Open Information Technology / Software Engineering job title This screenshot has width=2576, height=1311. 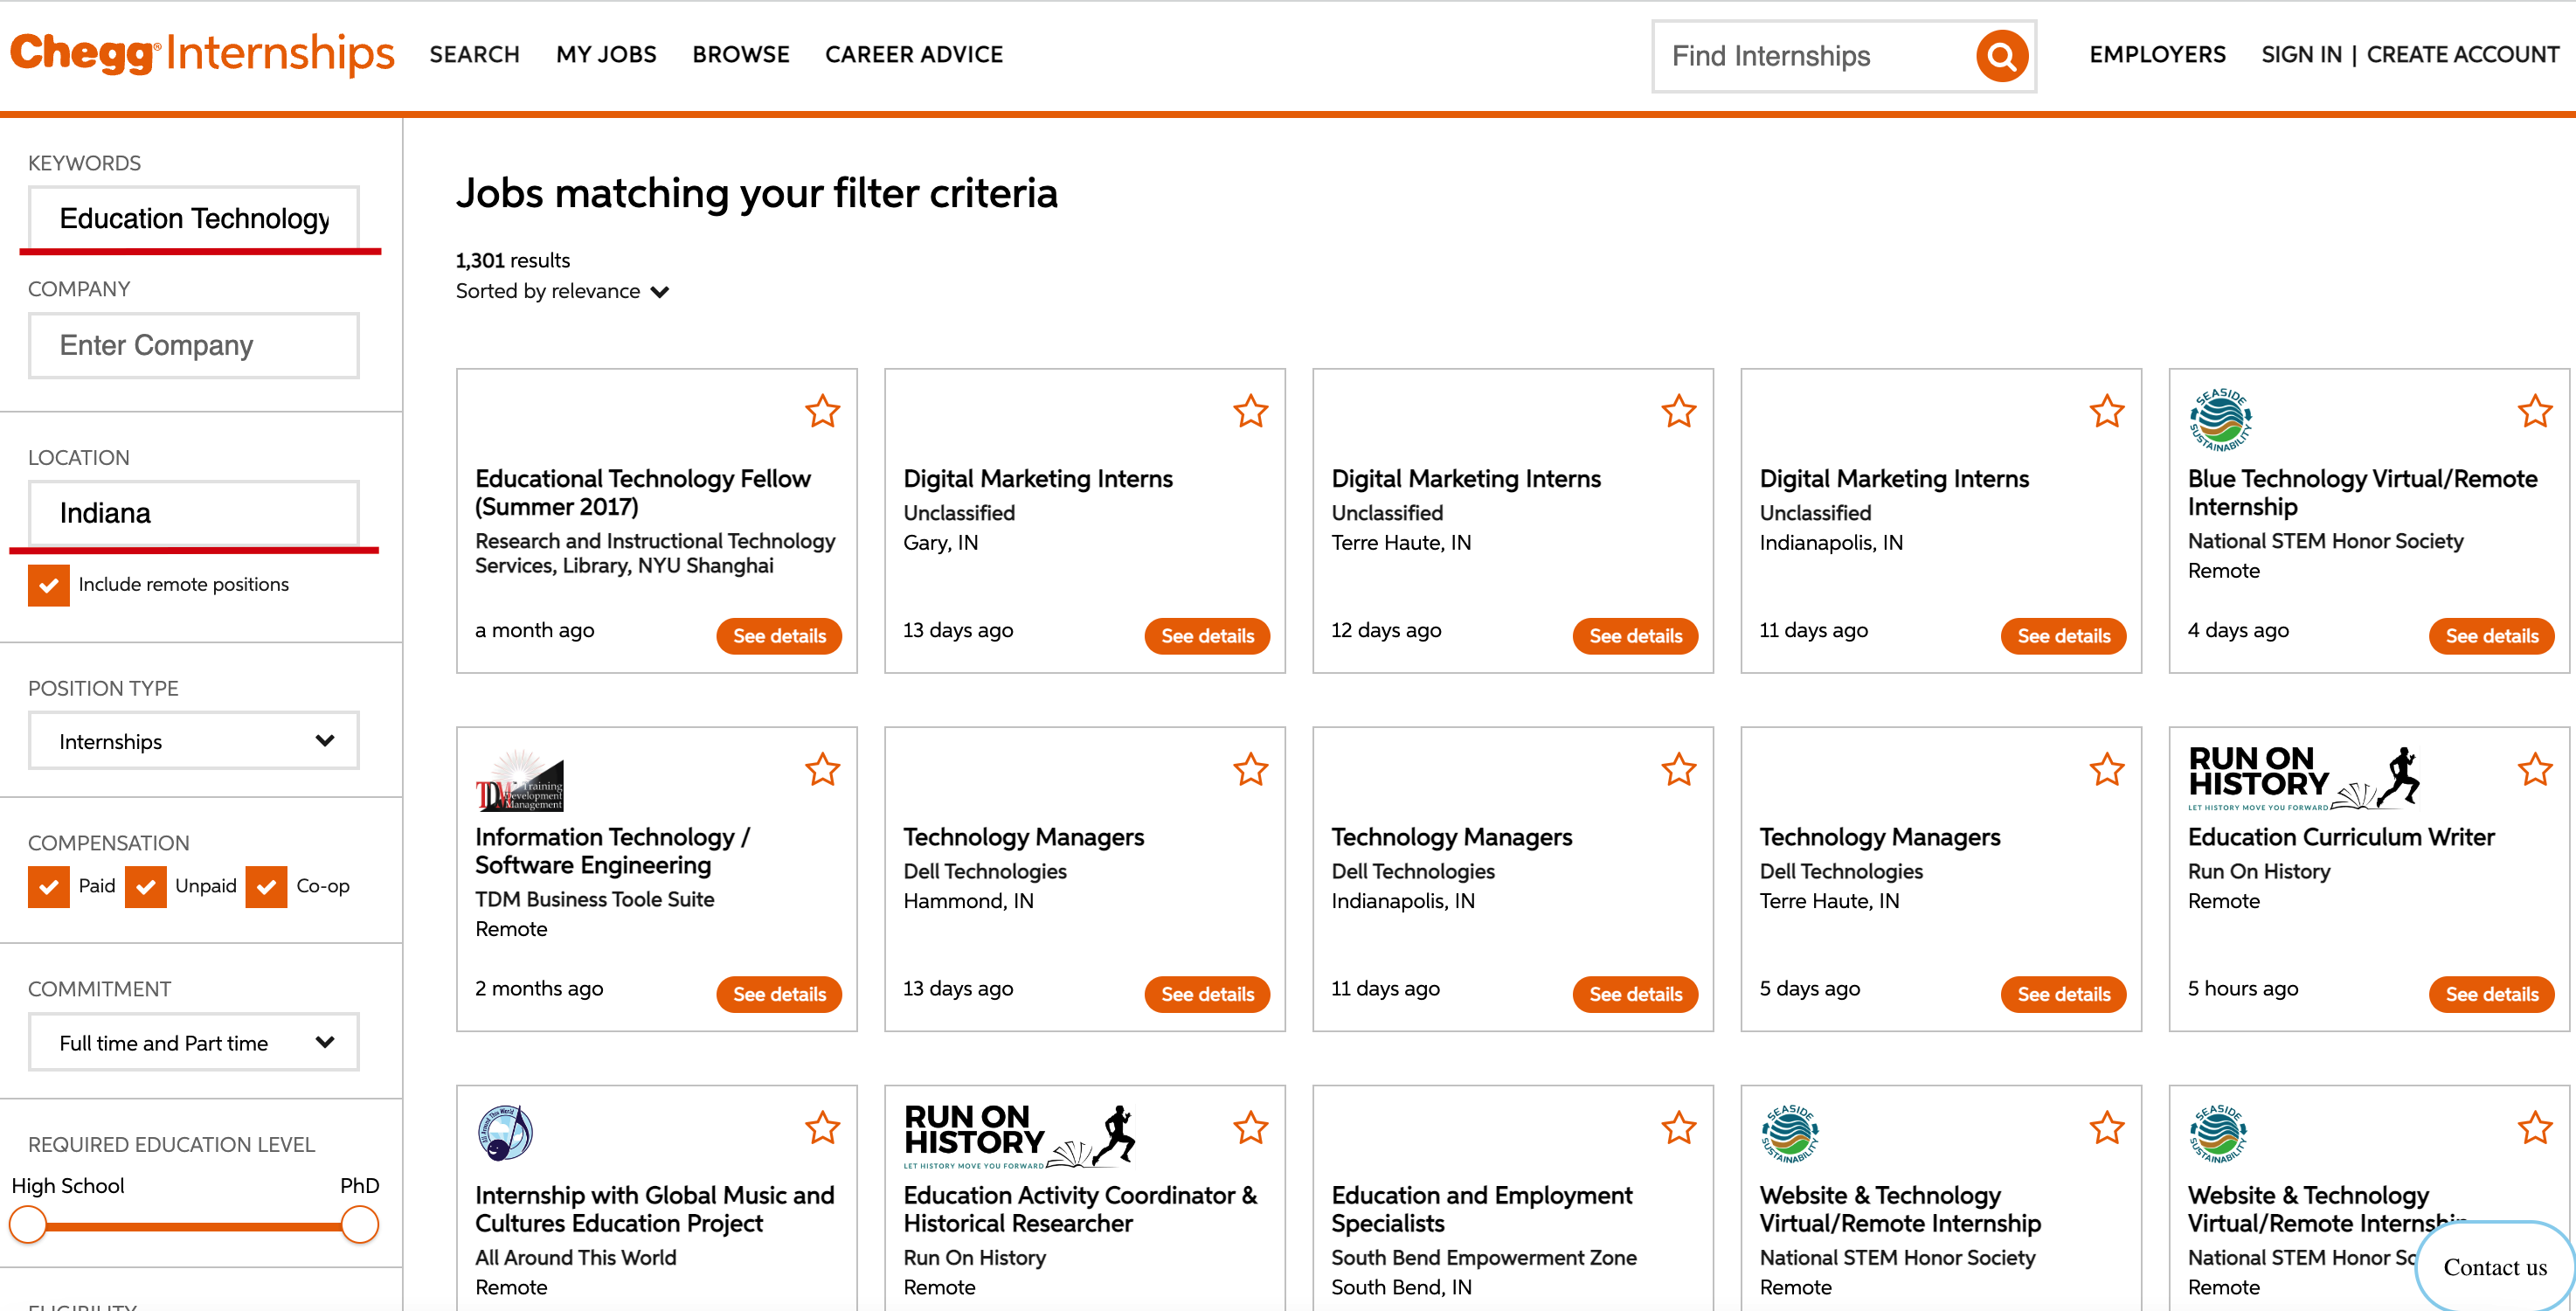coord(612,851)
